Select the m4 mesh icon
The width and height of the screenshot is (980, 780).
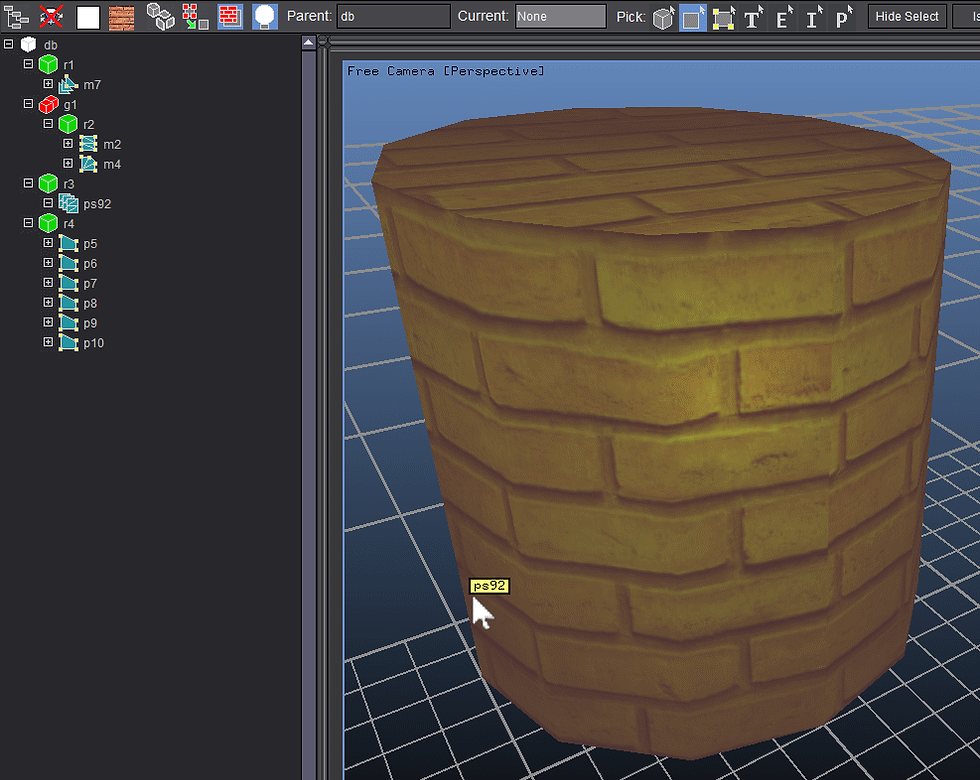(x=88, y=164)
